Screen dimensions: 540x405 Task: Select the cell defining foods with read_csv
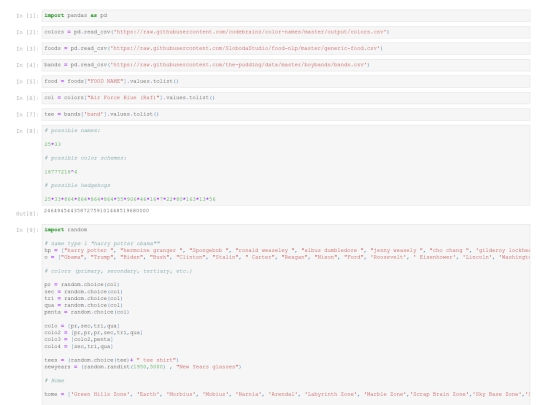point(286,49)
